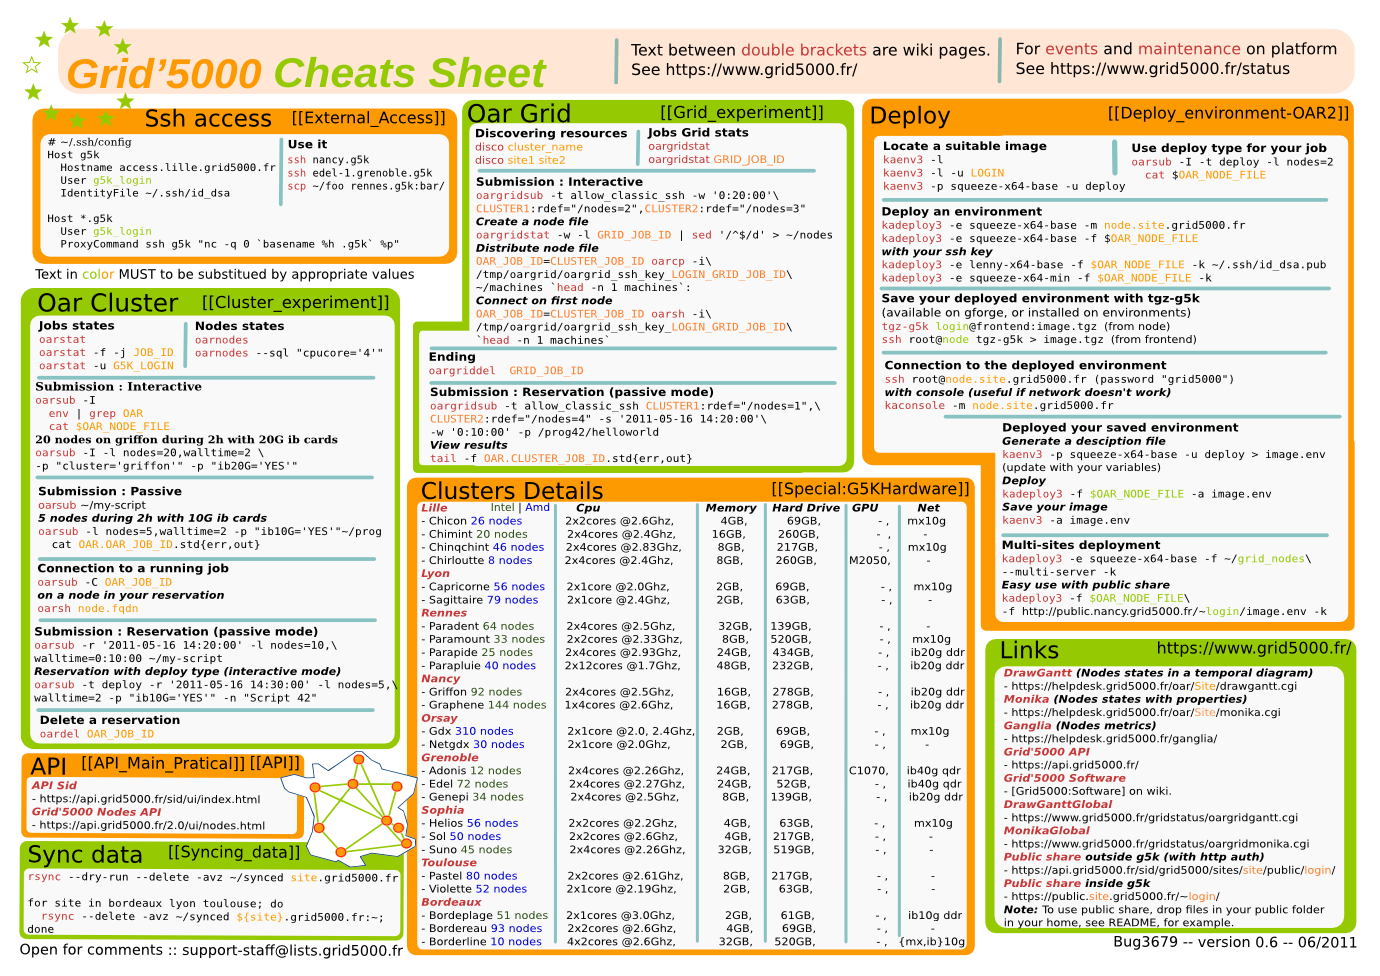Screen dimensions: 1380x976
Task: Click the 'Chicon 26 nodes' cluster row
Action: (x=692, y=521)
